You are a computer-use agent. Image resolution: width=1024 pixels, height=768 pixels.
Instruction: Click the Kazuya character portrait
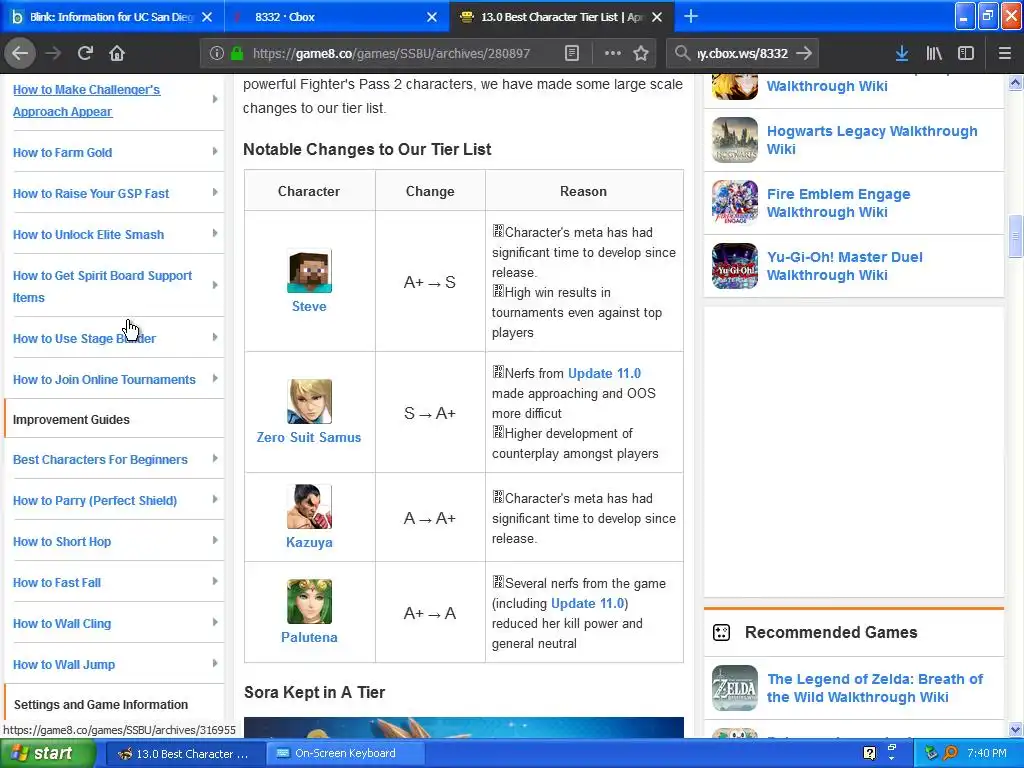(310, 507)
